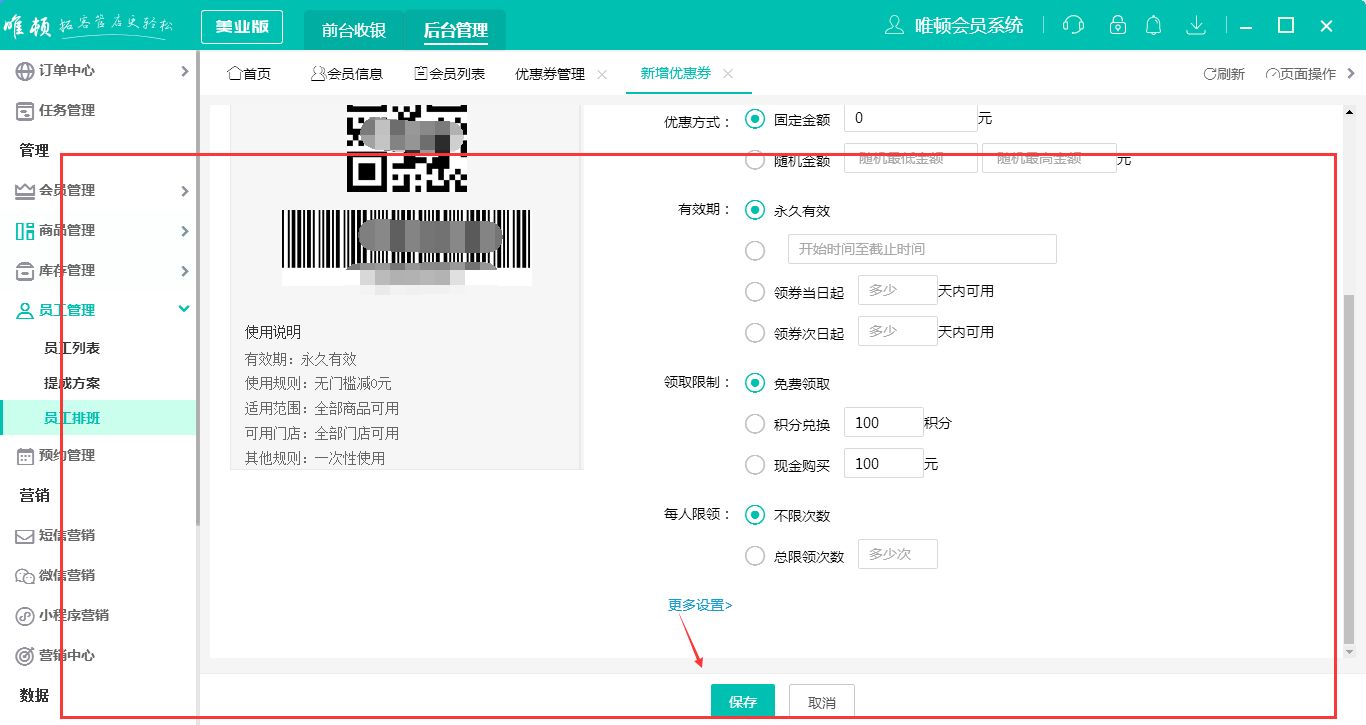Click the 会员管理 crown icon
The height and width of the screenshot is (725, 1366).
(x=25, y=191)
